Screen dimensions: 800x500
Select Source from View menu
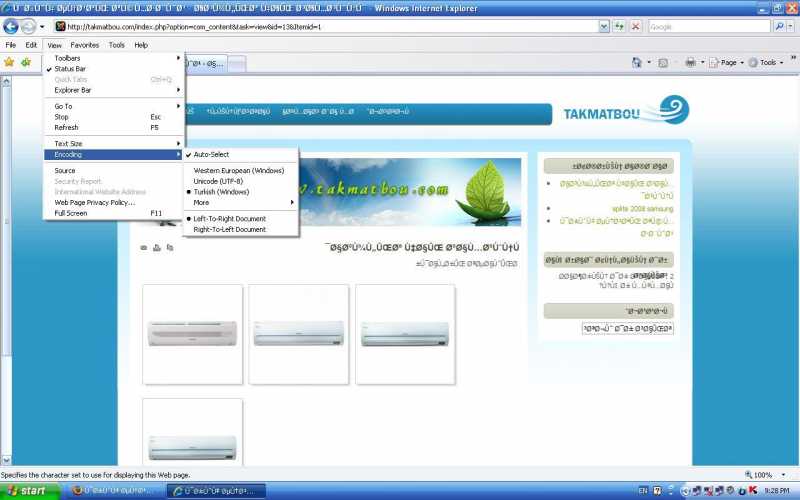tap(65, 170)
